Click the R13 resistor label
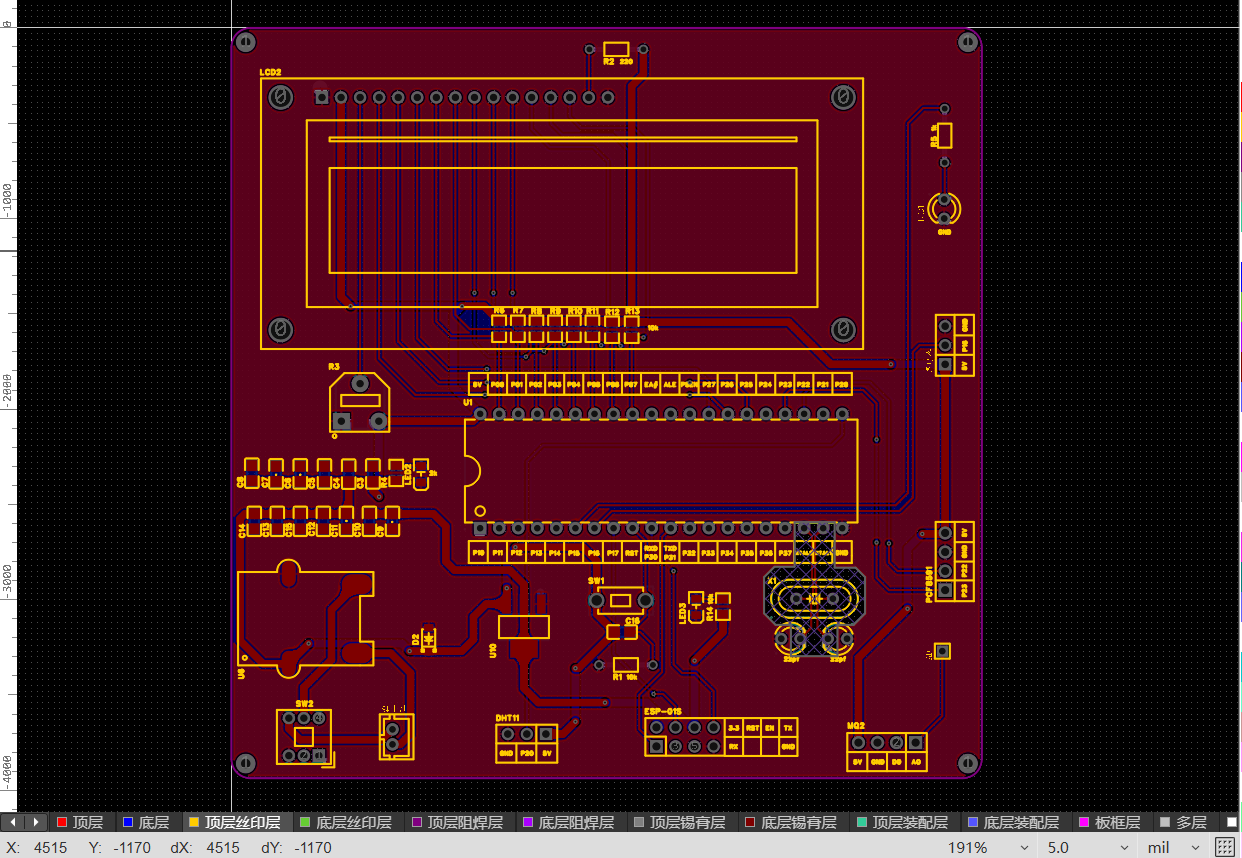The height and width of the screenshot is (858, 1242). [632, 311]
